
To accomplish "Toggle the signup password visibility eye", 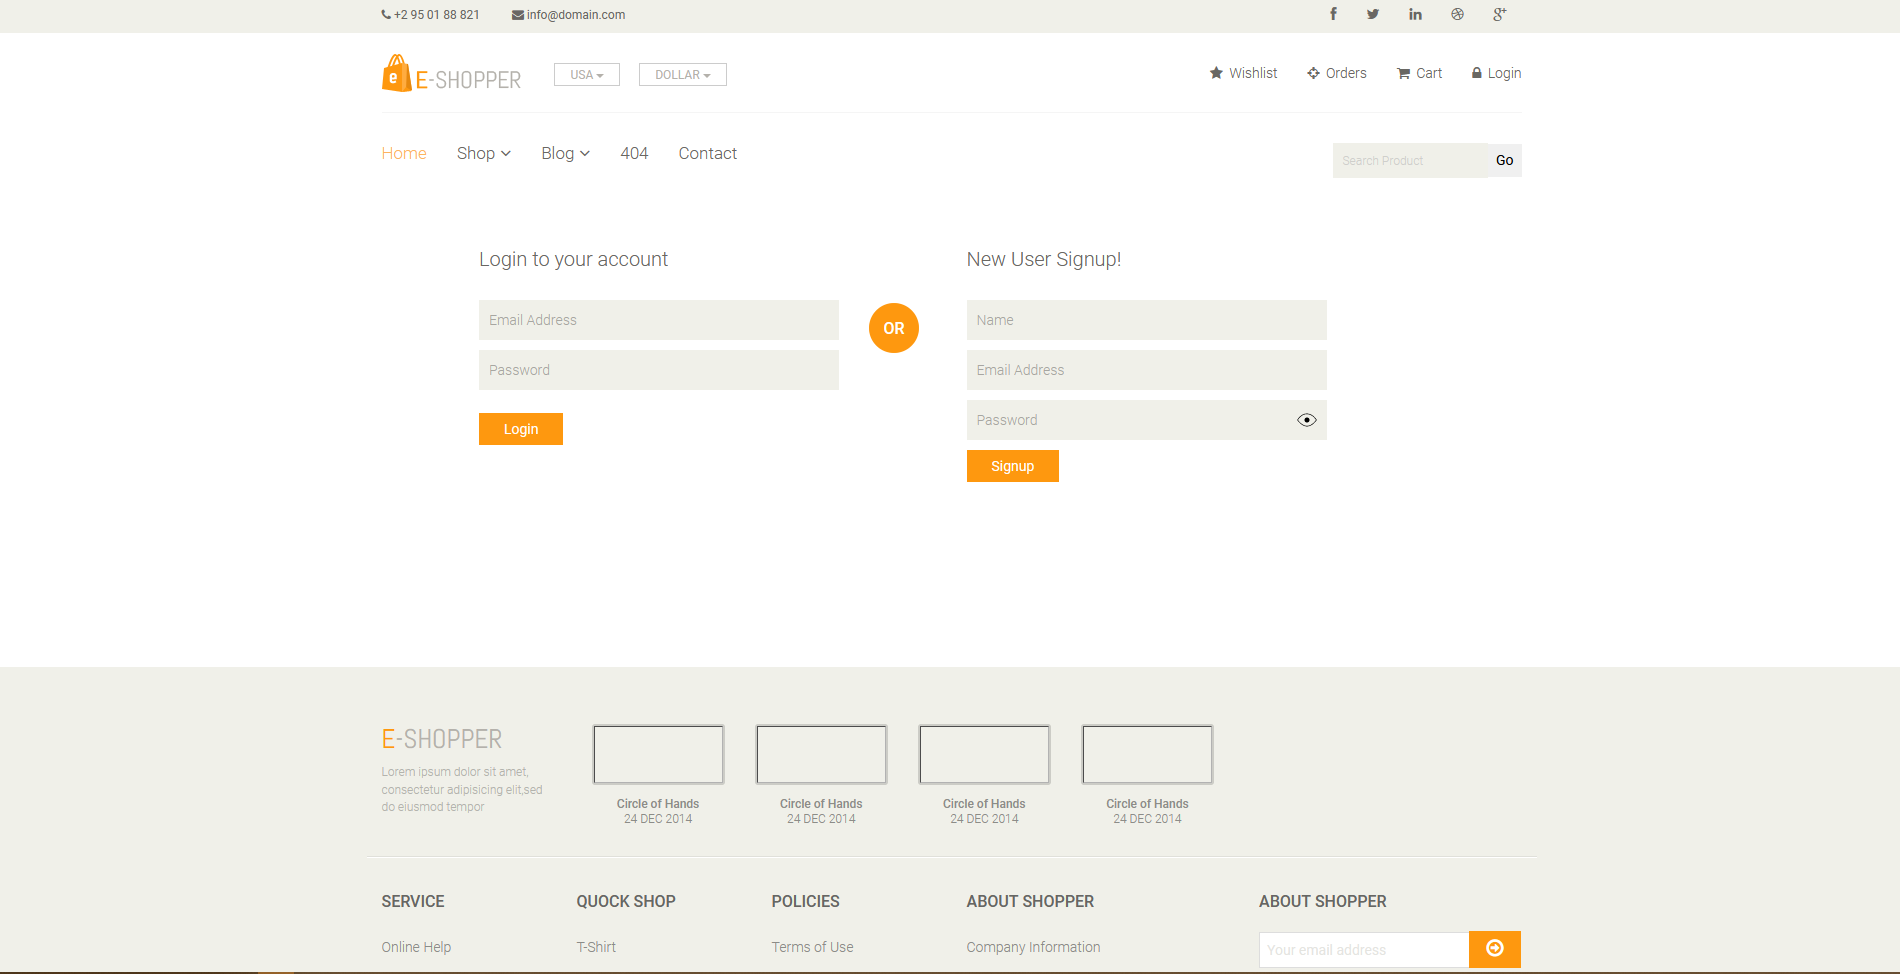I will click(x=1306, y=420).
